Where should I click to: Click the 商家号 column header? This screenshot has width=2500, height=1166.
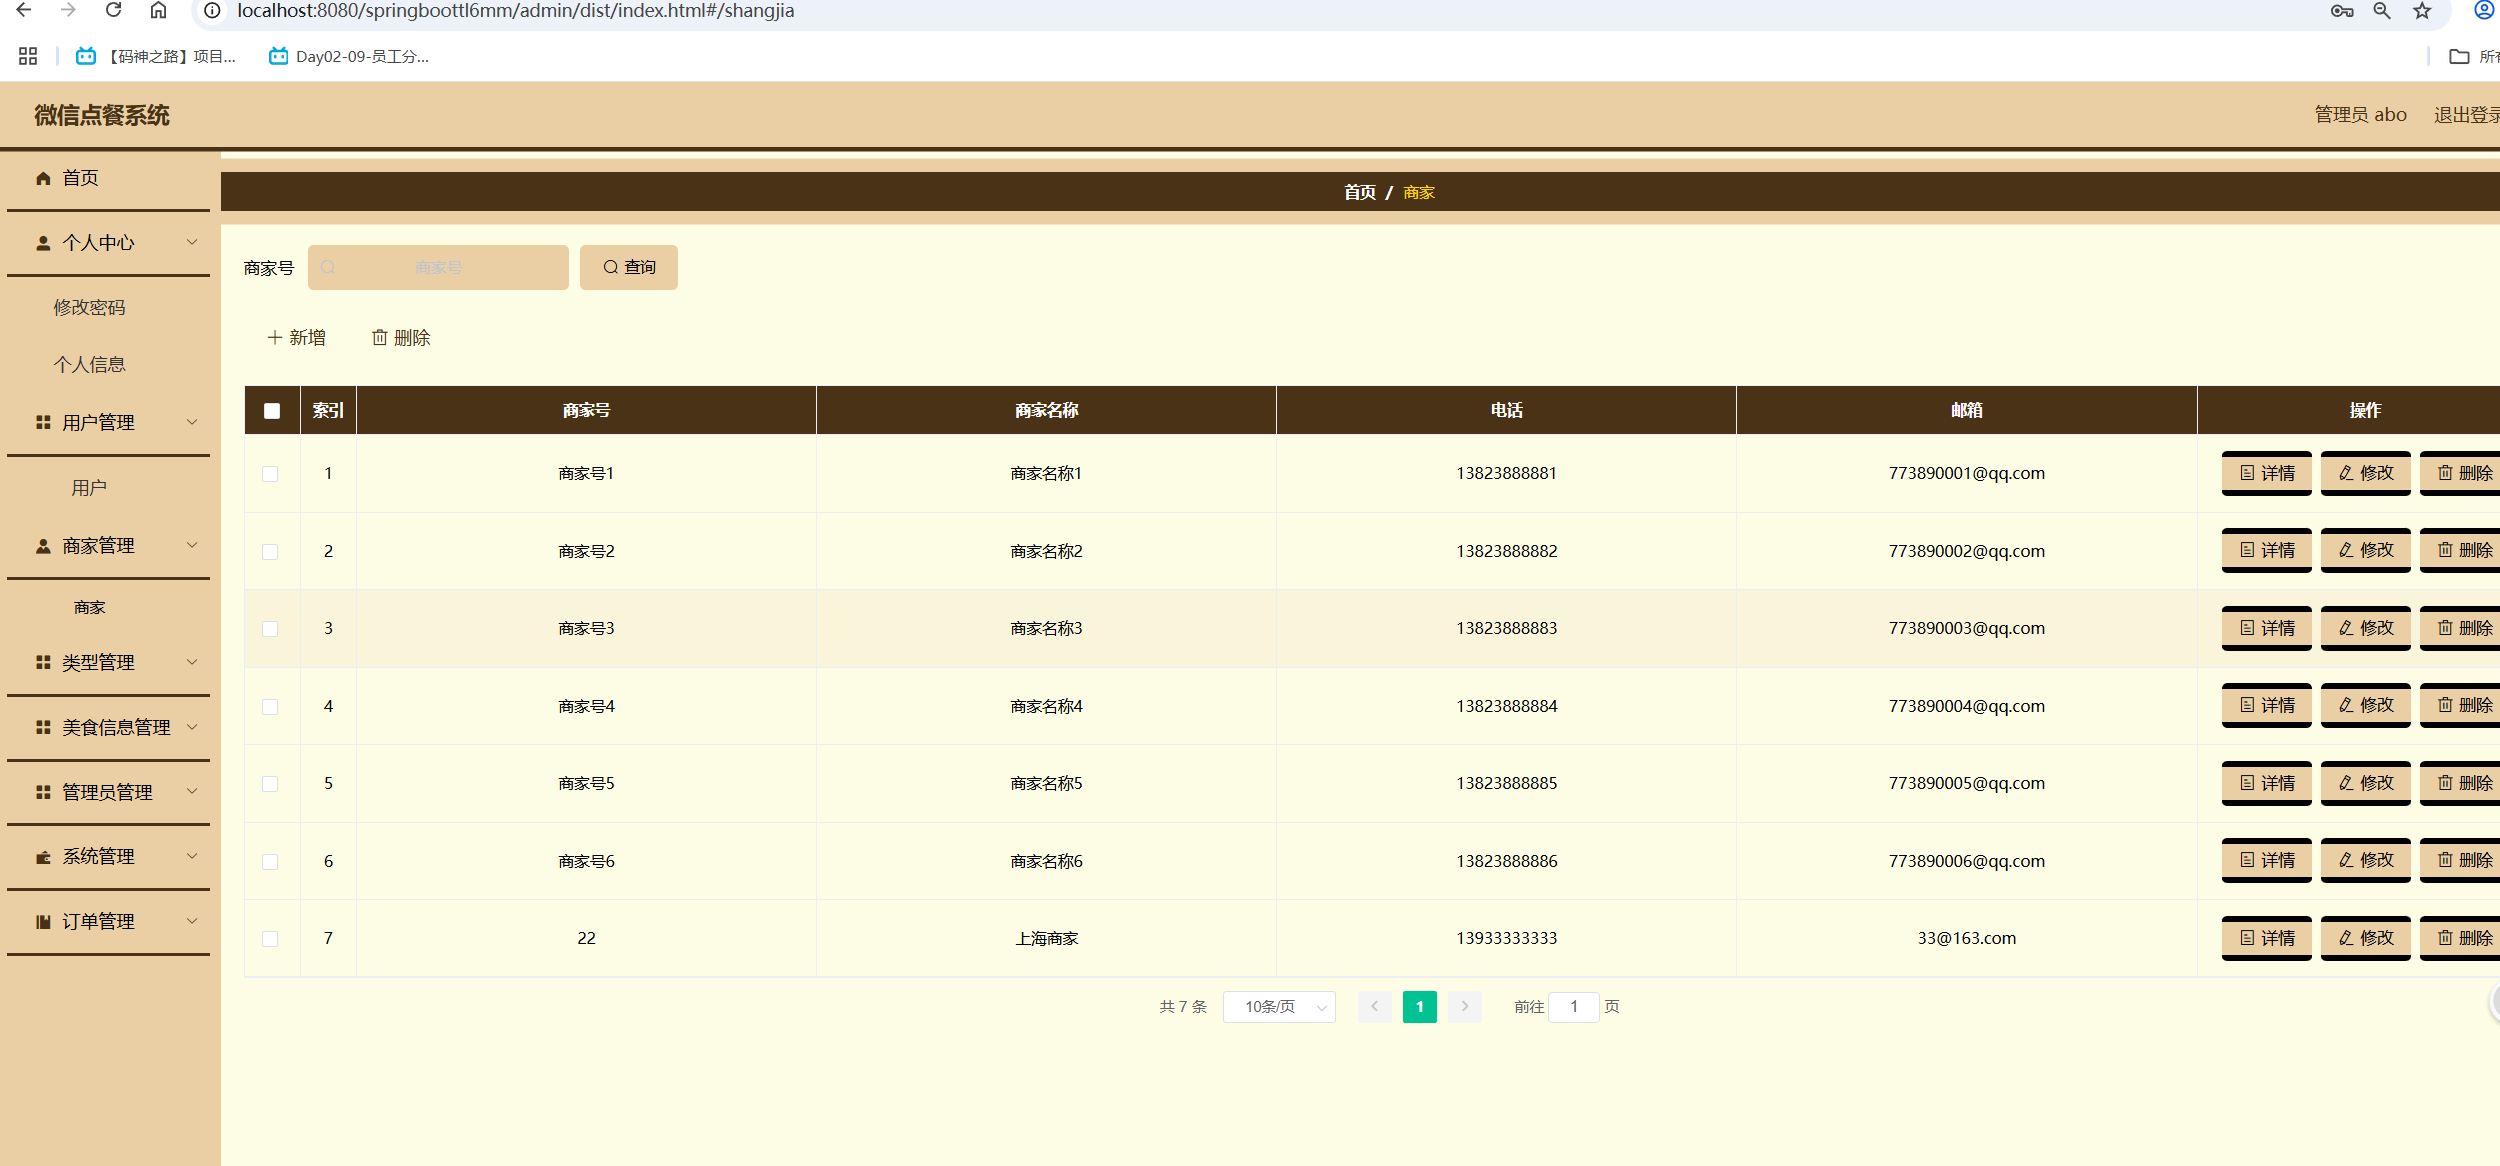(586, 410)
